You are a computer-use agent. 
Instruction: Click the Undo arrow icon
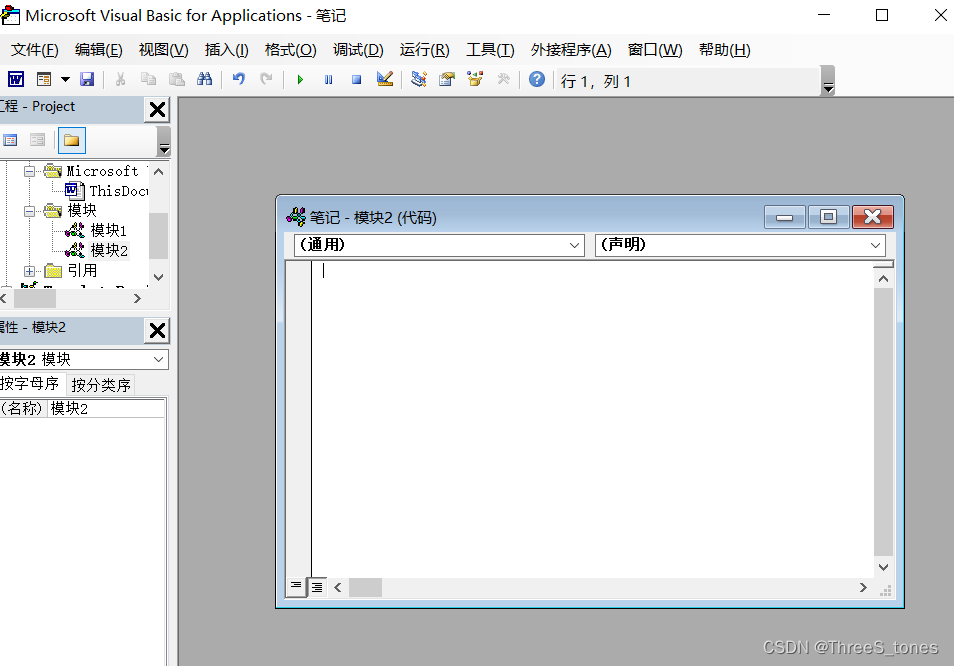[x=238, y=79]
